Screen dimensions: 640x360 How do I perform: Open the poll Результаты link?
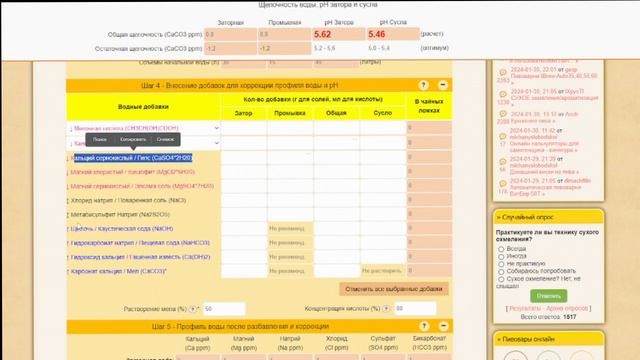pos(526,309)
